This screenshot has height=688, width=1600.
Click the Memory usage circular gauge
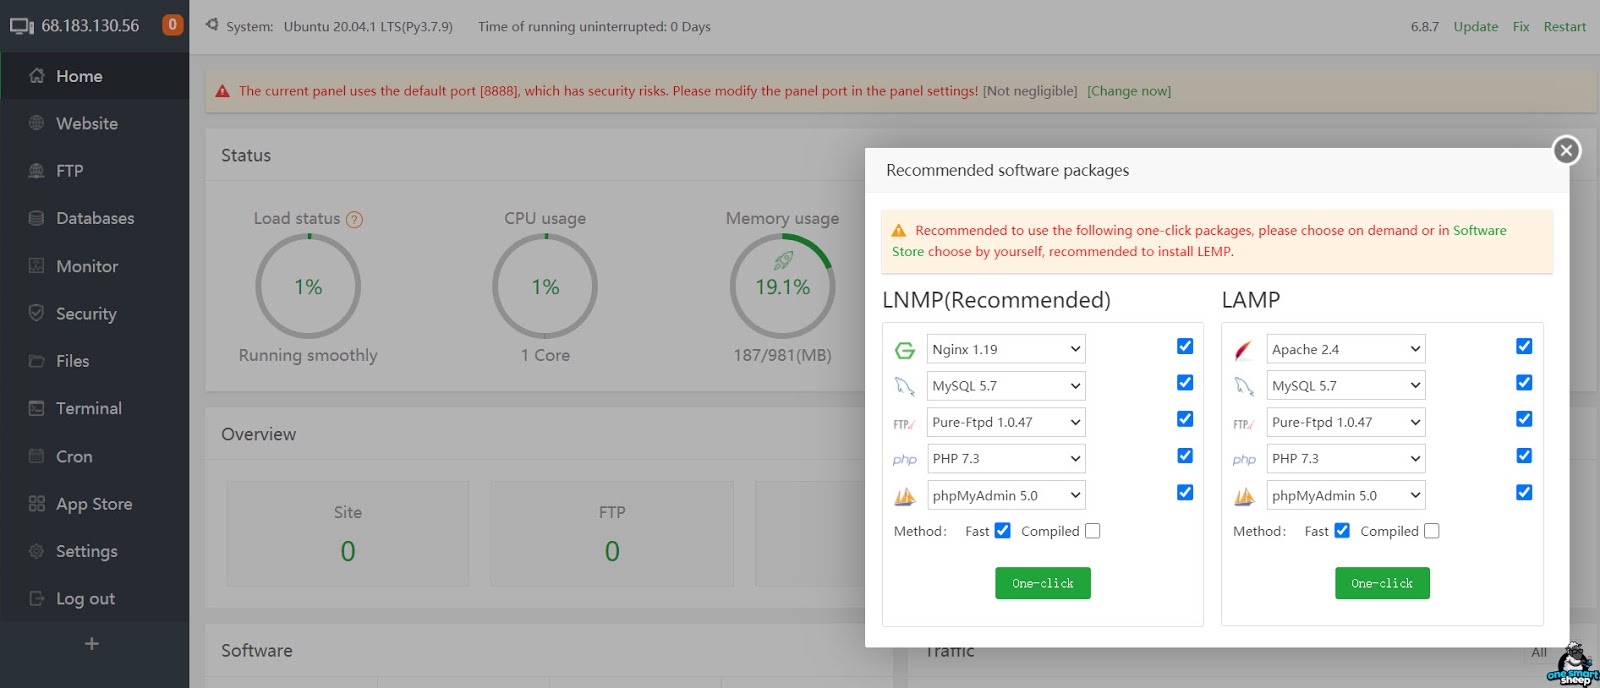(x=782, y=286)
